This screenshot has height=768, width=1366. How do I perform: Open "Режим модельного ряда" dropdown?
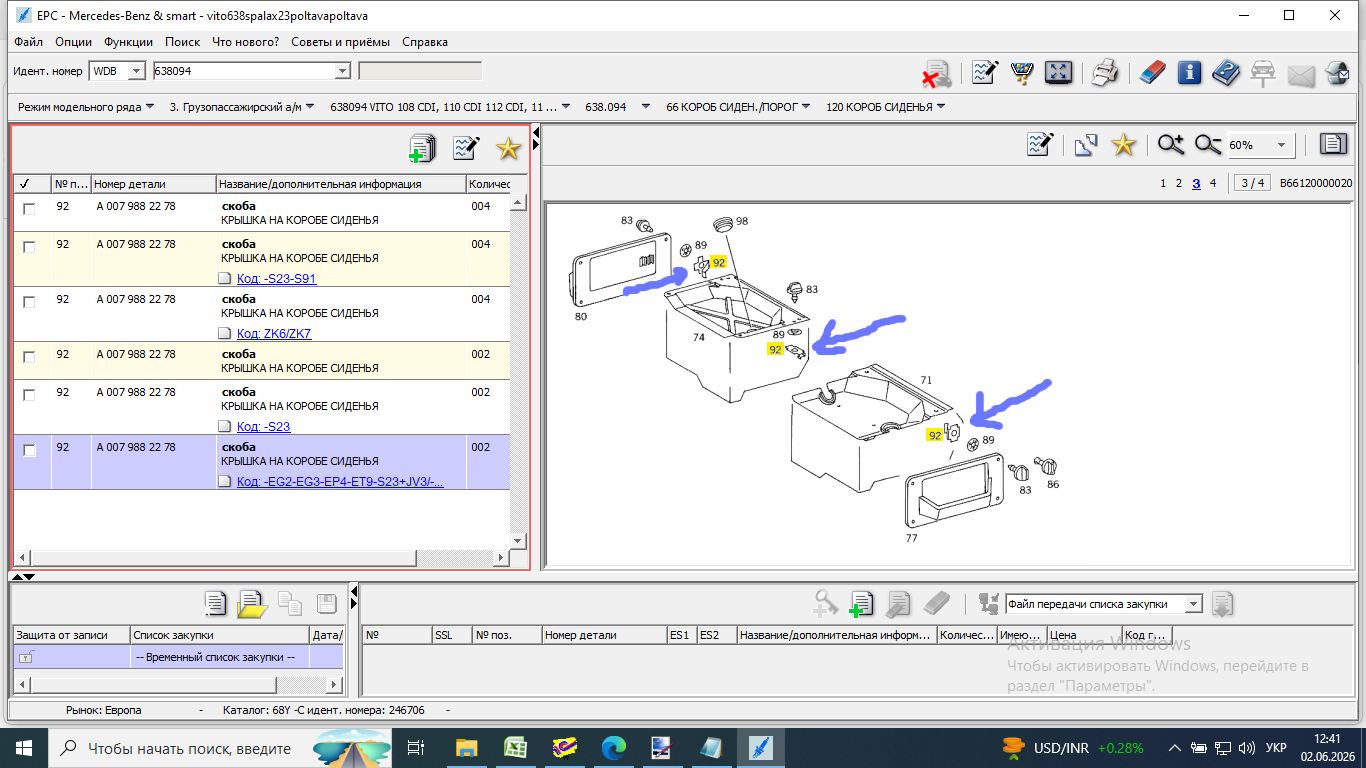pos(86,106)
